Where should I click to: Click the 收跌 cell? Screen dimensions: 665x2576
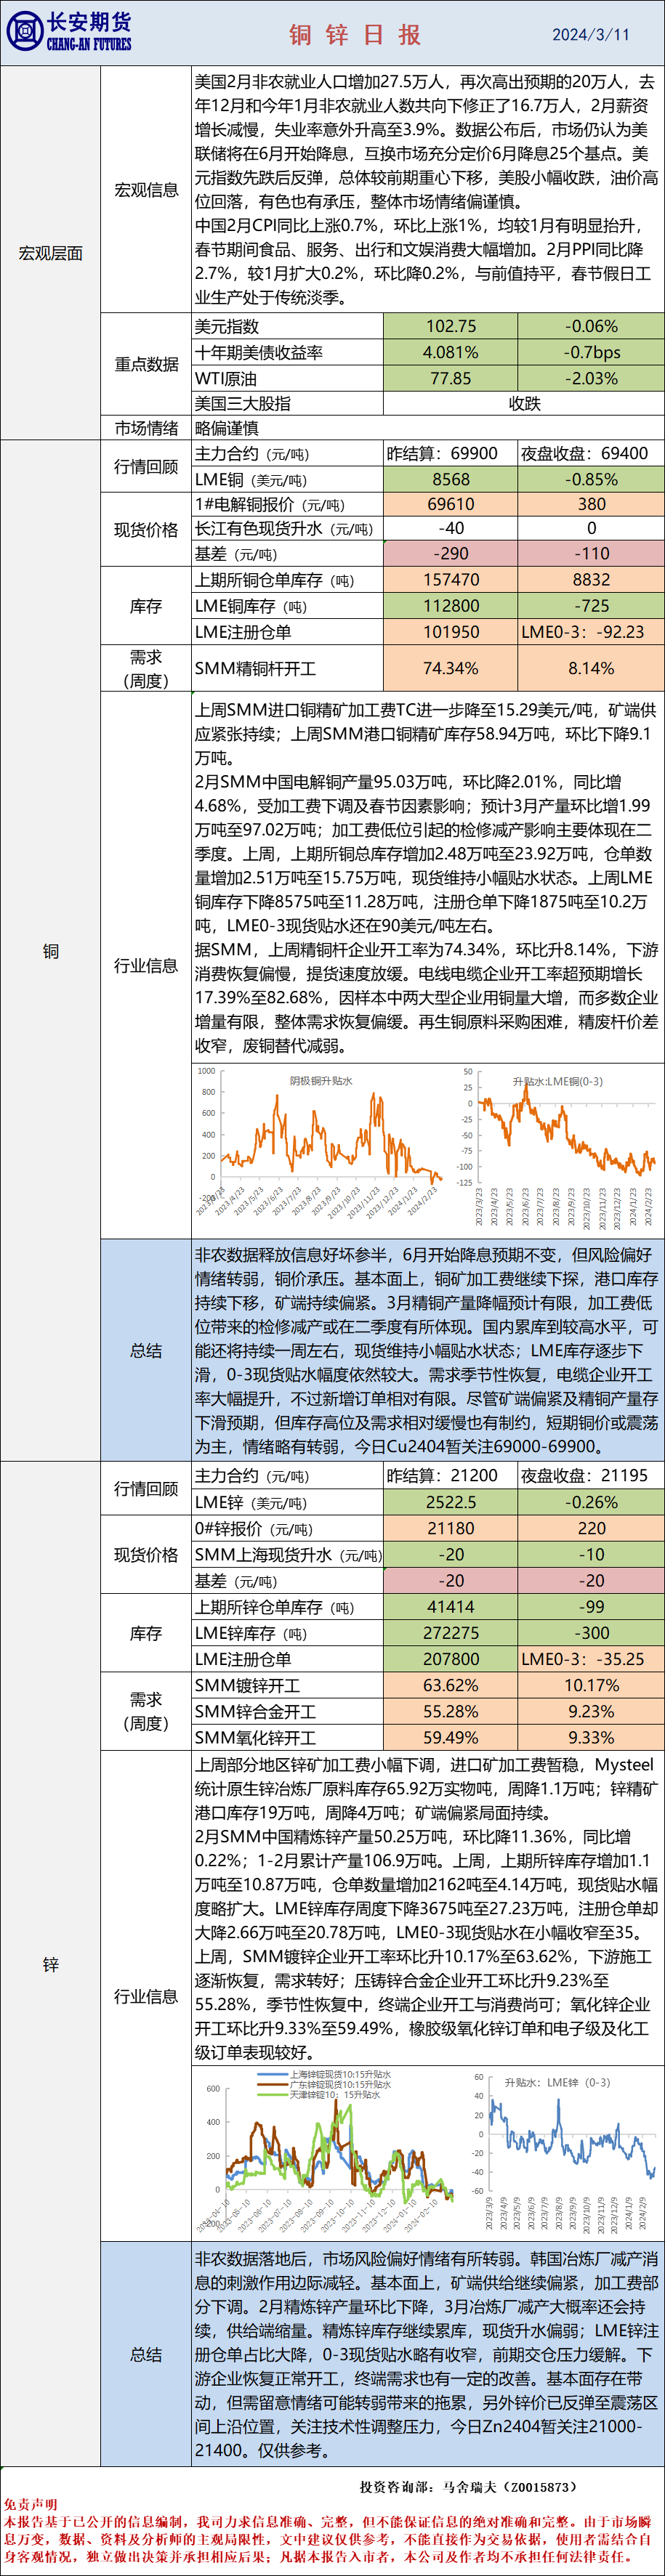[524, 404]
